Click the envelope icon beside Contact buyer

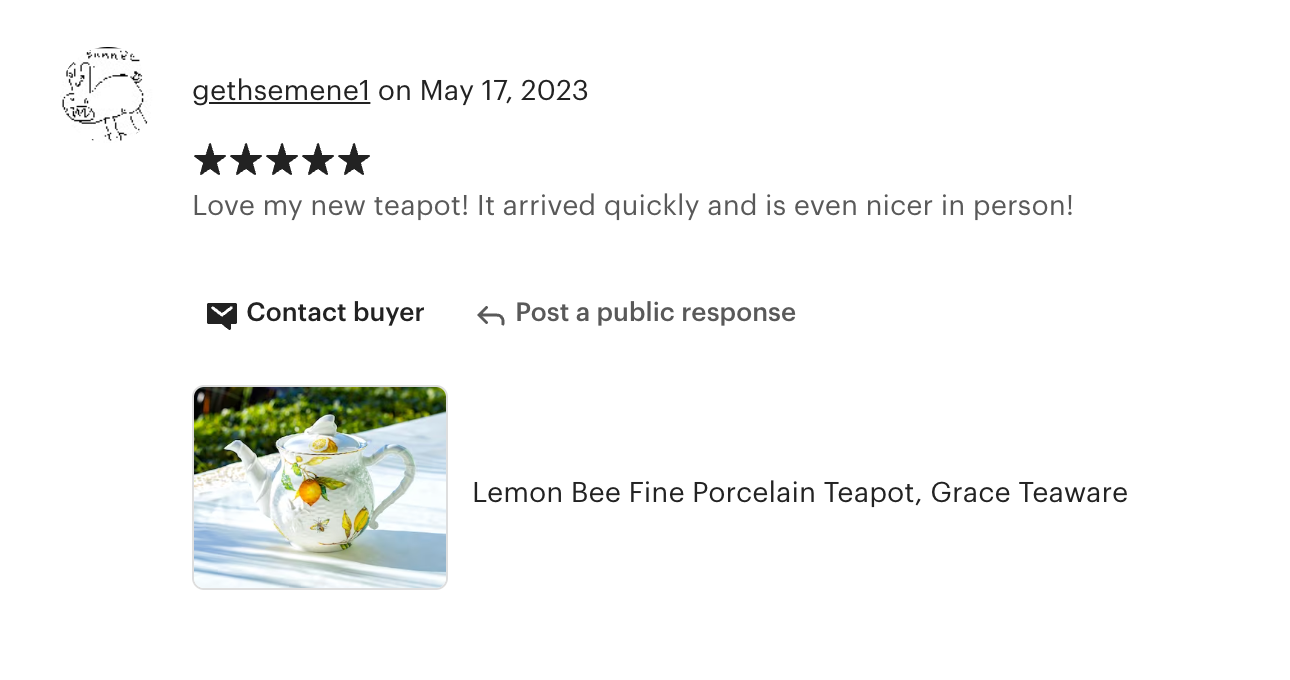point(221,315)
